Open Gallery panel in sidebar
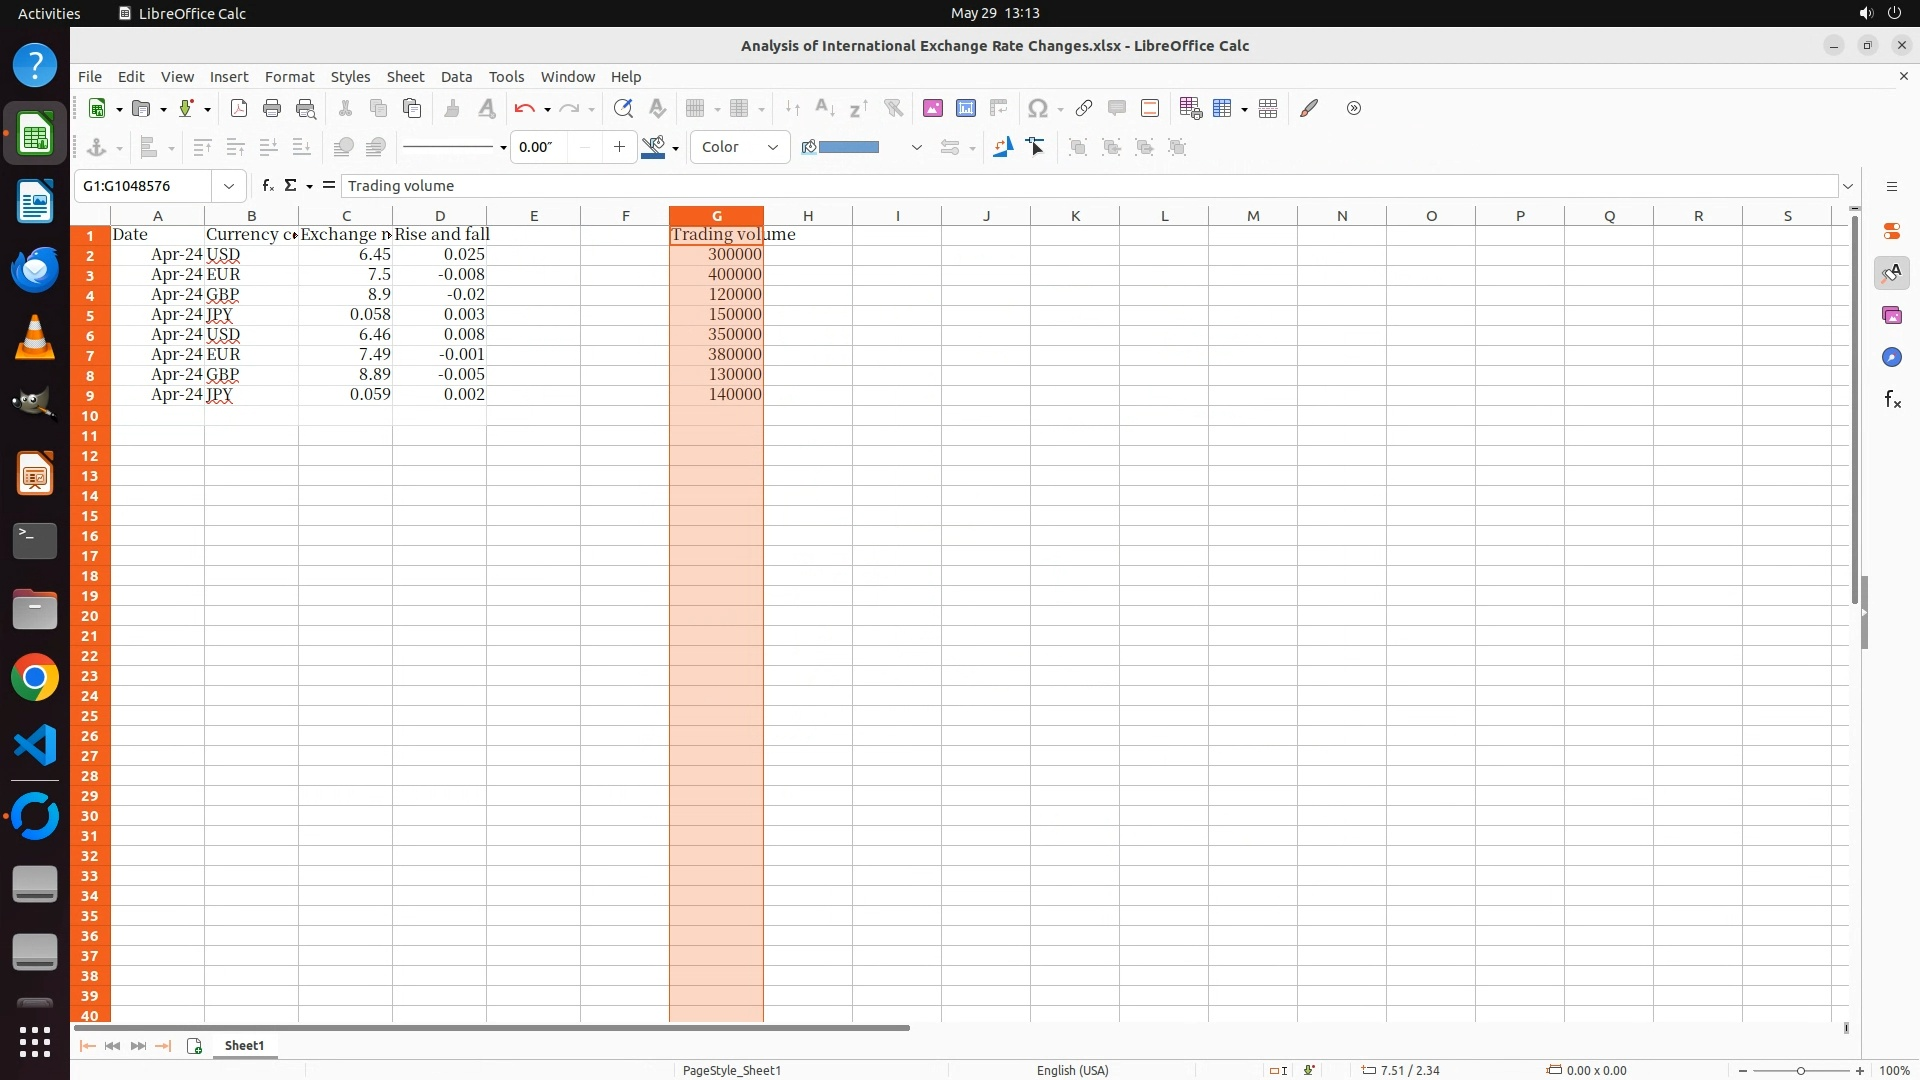The height and width of the screenshot is (1080, 1920). click(x=1891, y=315)
